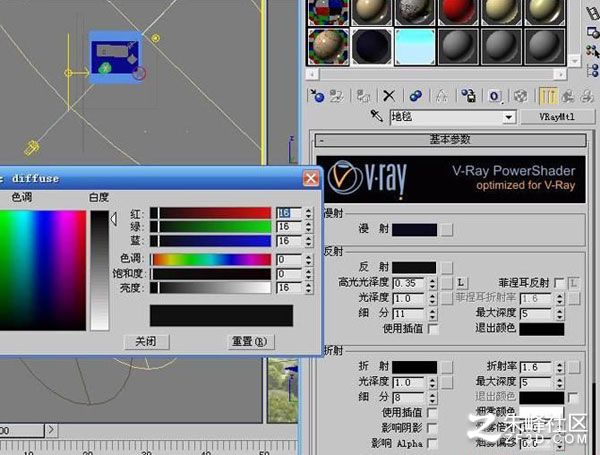Click 重置(R) in the color dialog
The height and width of the screenshot is (455, 600).
pyautogui.click(x=250, y=341)
